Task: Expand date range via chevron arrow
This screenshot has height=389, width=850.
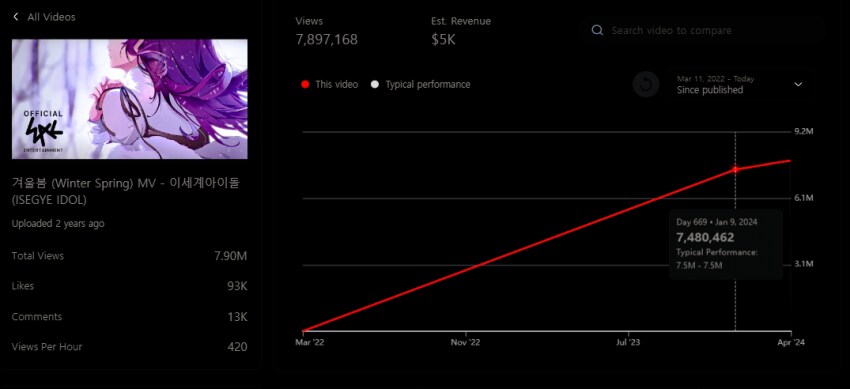Action: 798,85
